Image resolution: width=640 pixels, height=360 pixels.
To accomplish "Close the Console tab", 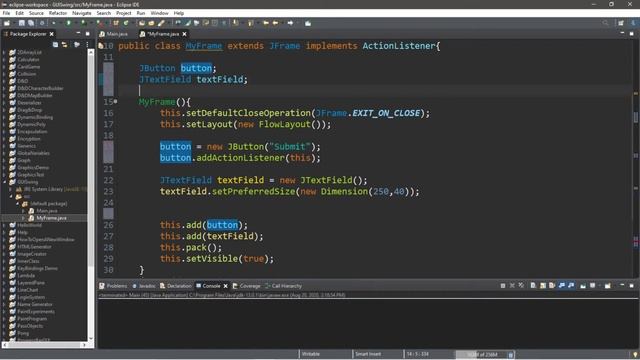I will [225, 286].
